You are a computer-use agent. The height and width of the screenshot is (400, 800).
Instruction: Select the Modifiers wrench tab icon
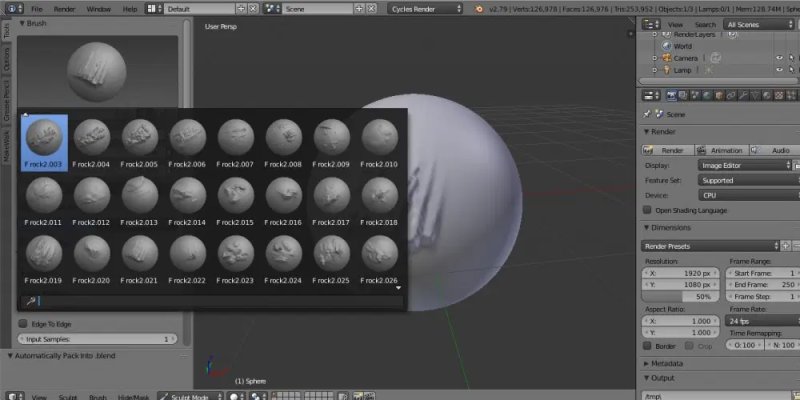tap(743, 95)
